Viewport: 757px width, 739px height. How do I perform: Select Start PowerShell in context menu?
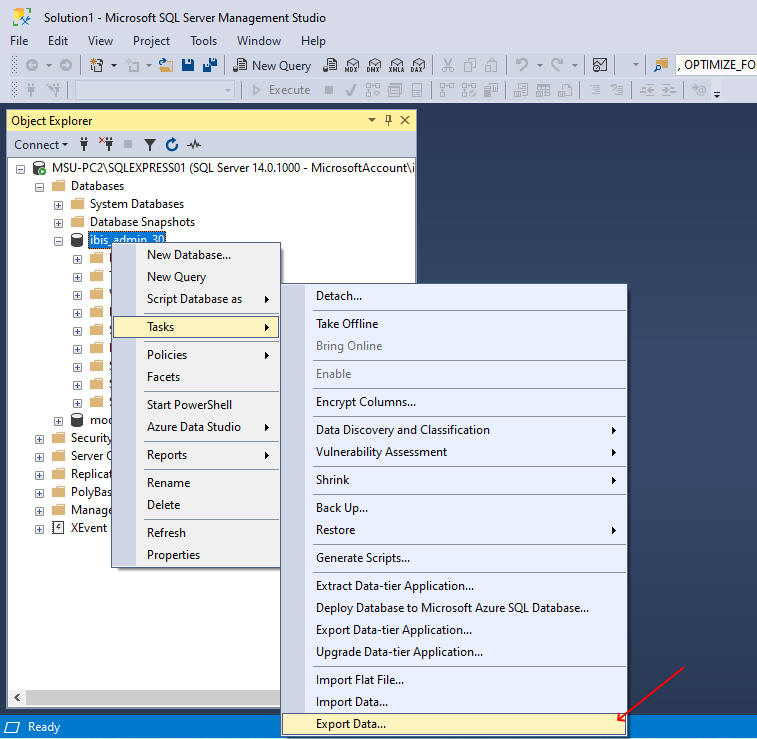[x=196, y=405]
